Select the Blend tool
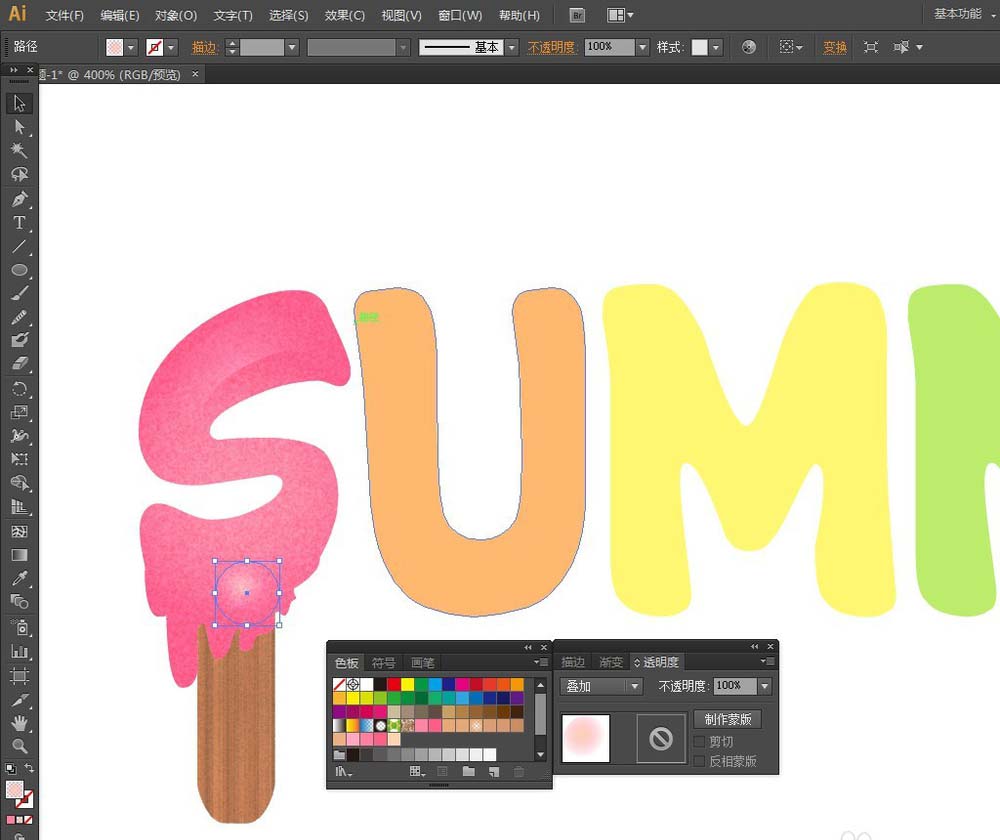 click(19, 602)
